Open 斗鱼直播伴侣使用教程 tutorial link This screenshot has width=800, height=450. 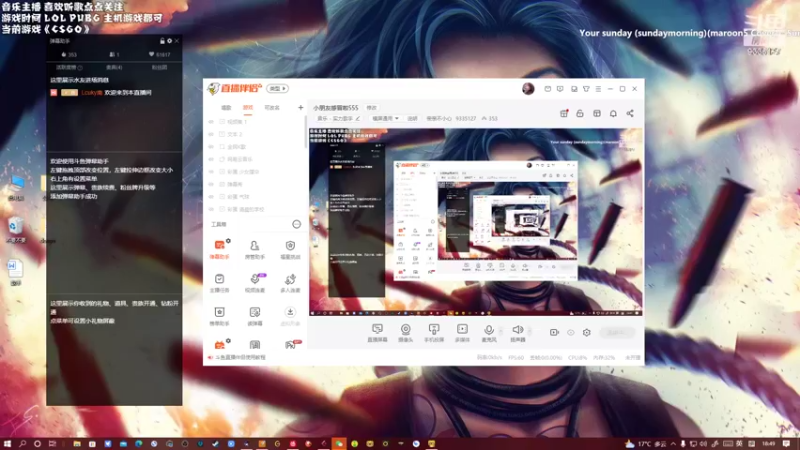tap(240, 358)
